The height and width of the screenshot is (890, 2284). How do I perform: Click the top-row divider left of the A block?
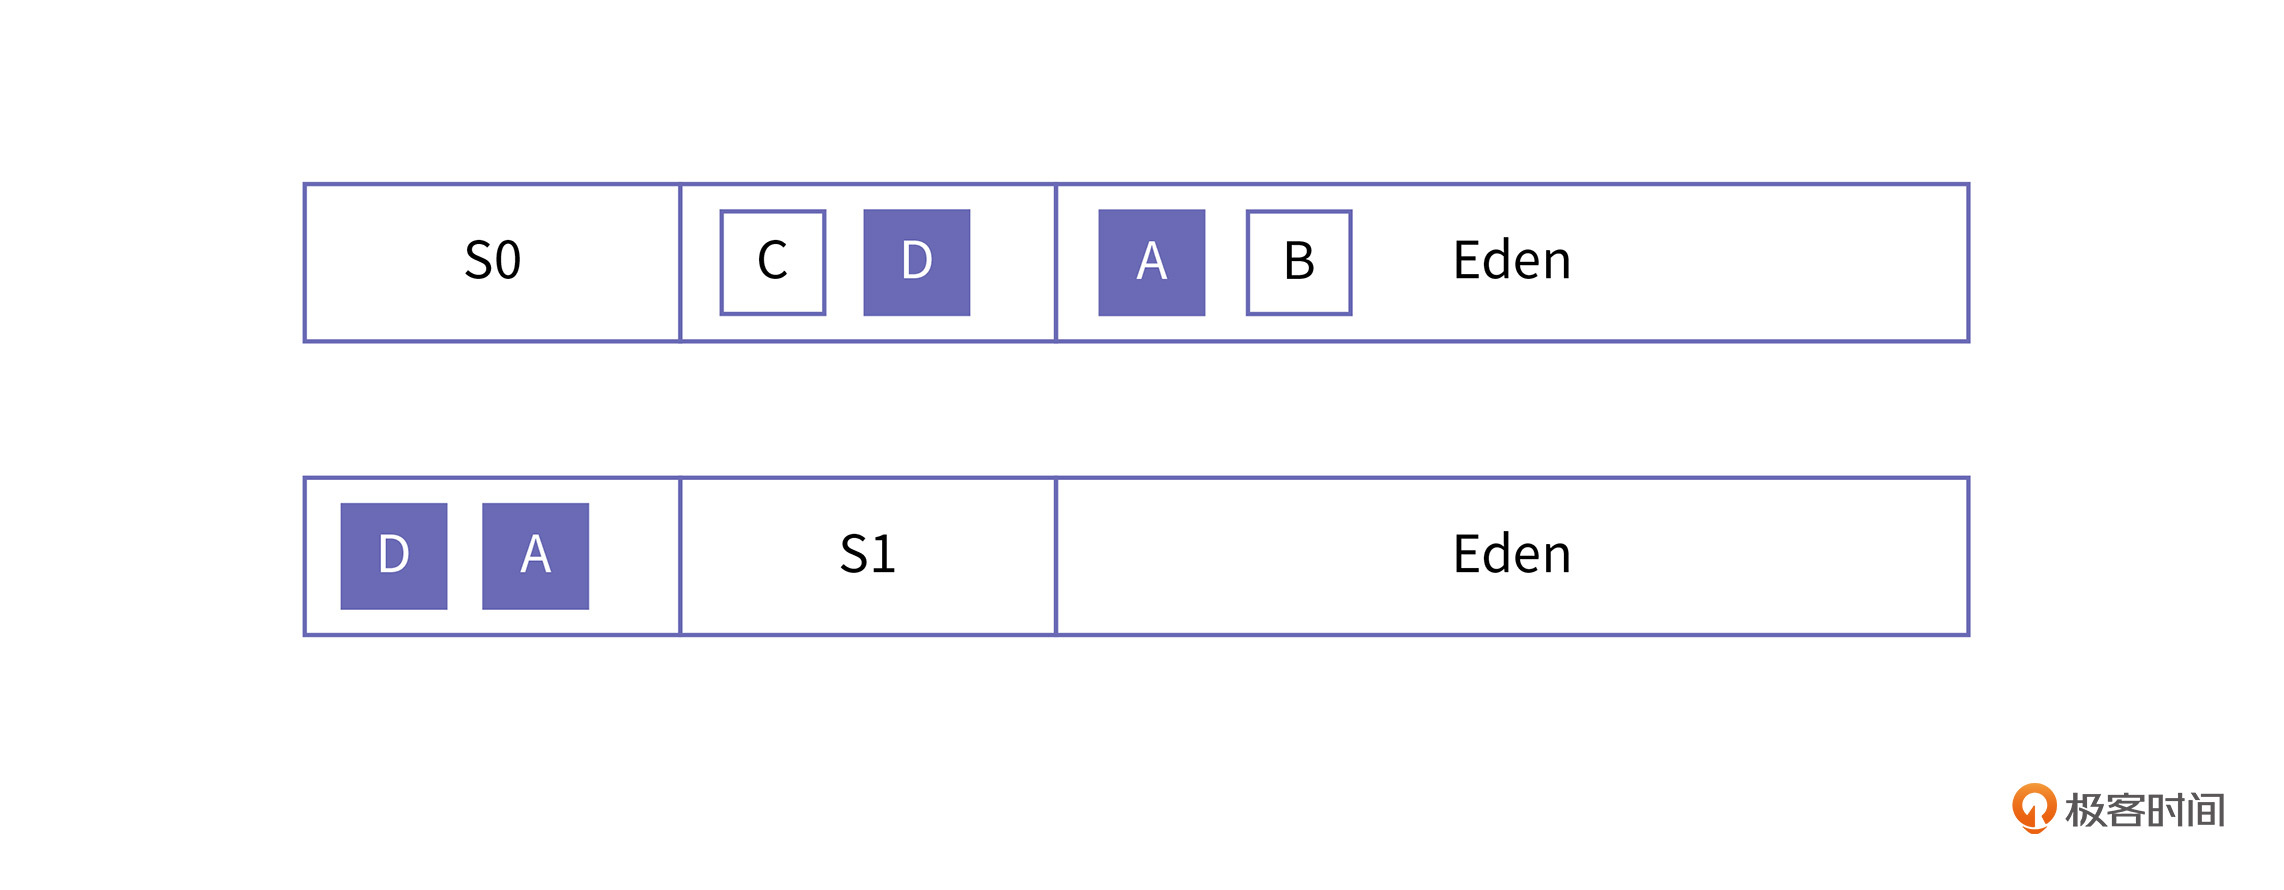click(x=1056, y=262)
